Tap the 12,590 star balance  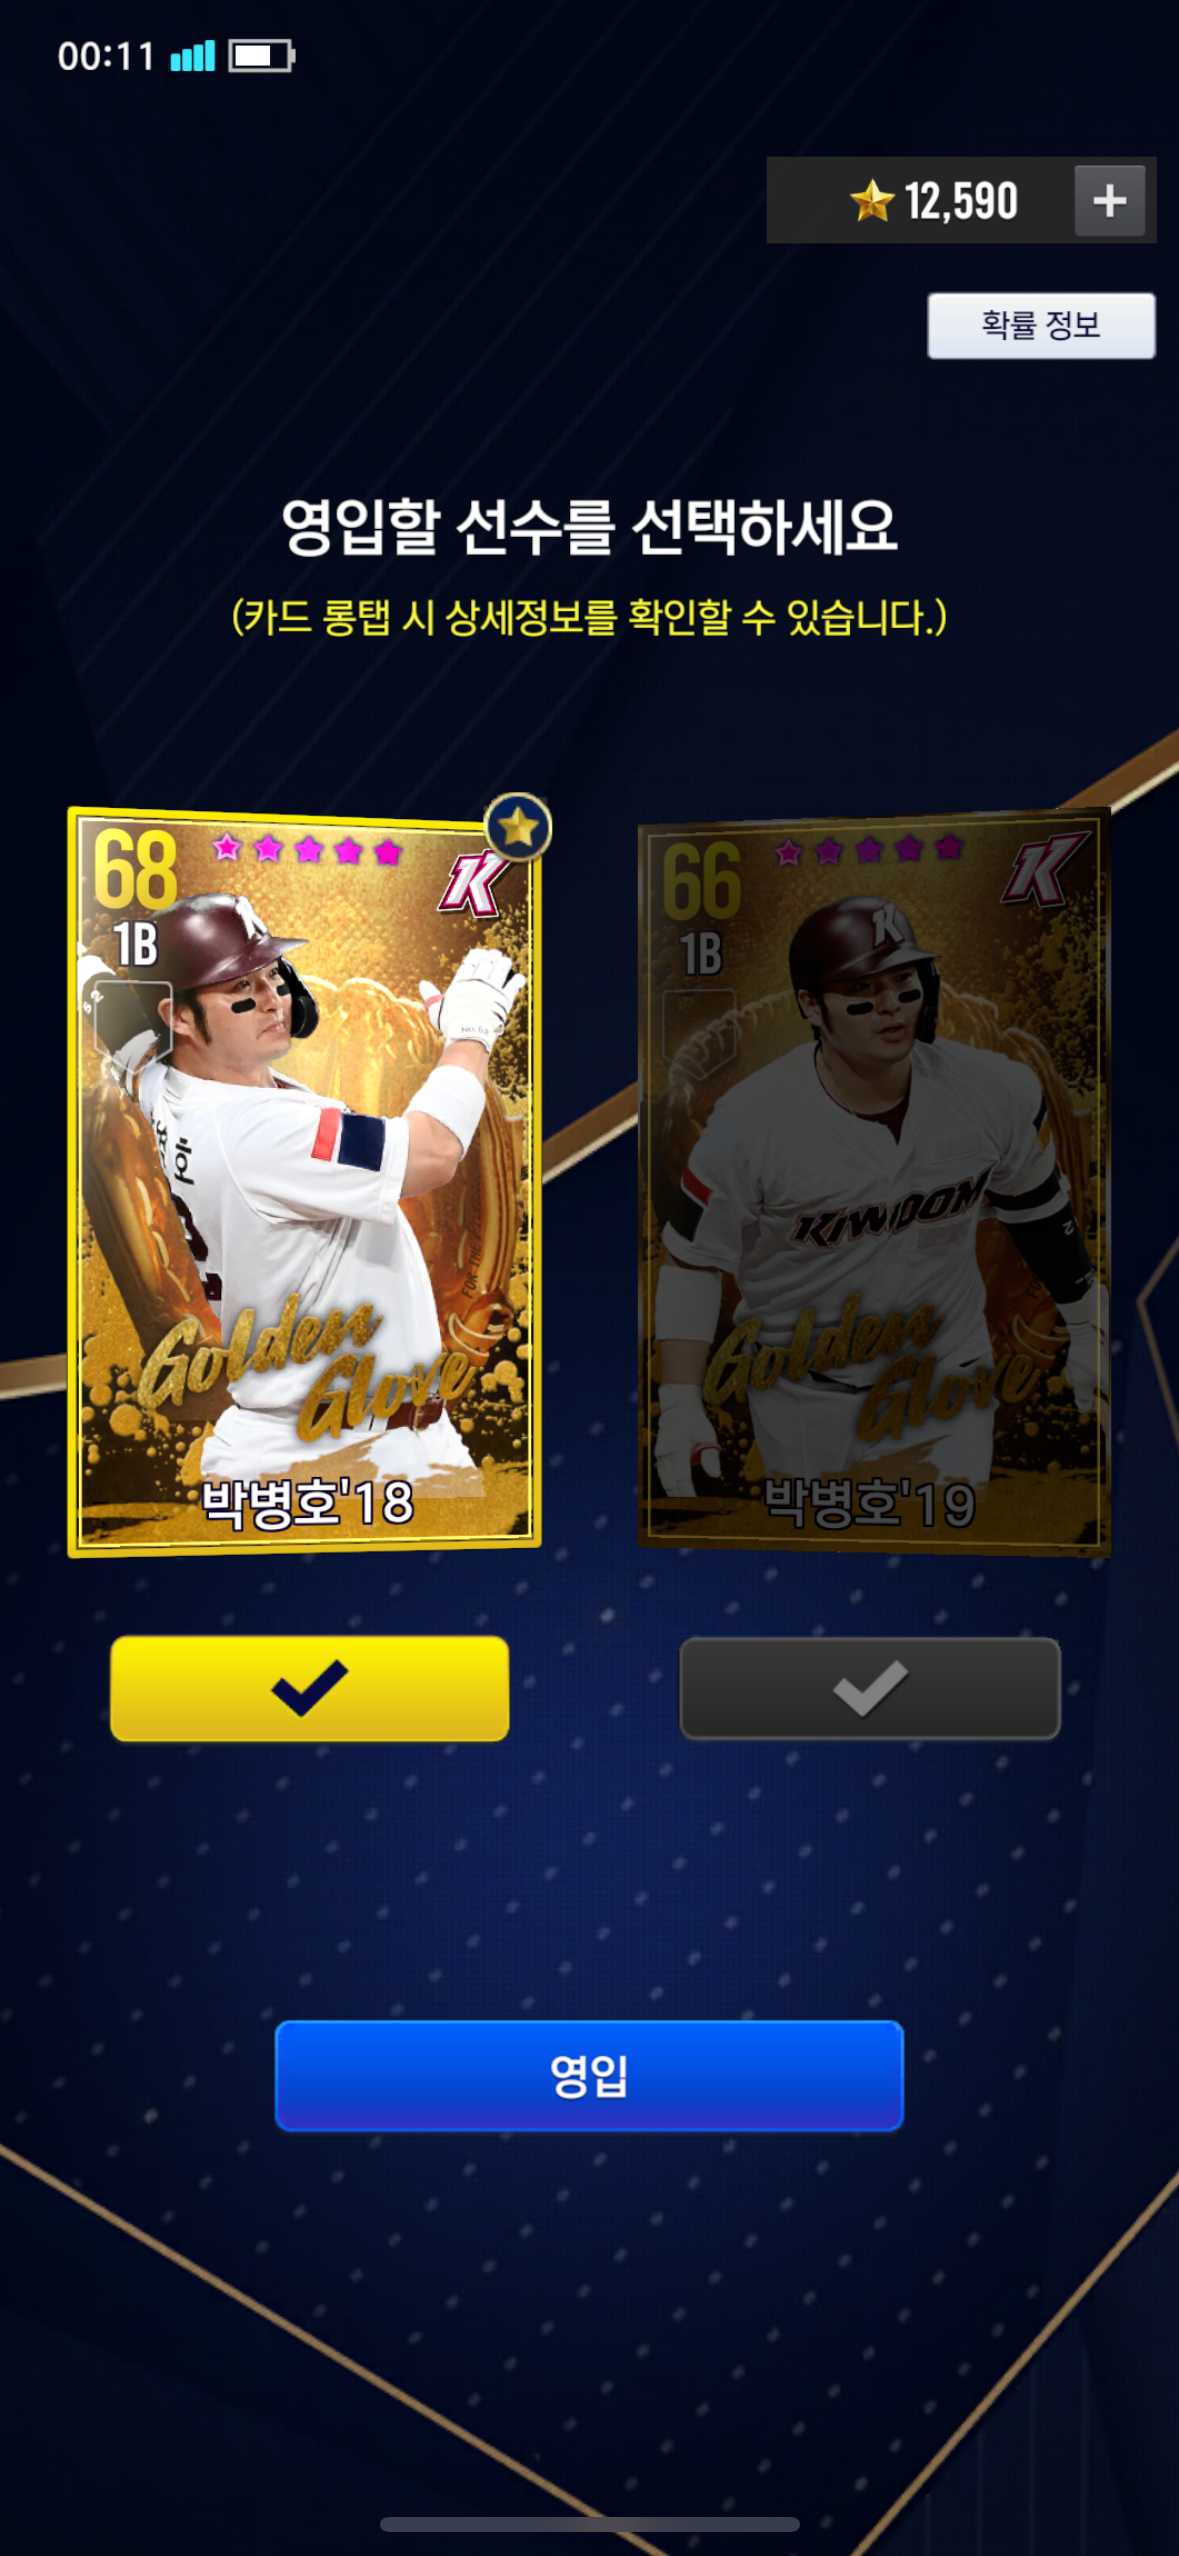pyautogui.click(x=961, y=201)
